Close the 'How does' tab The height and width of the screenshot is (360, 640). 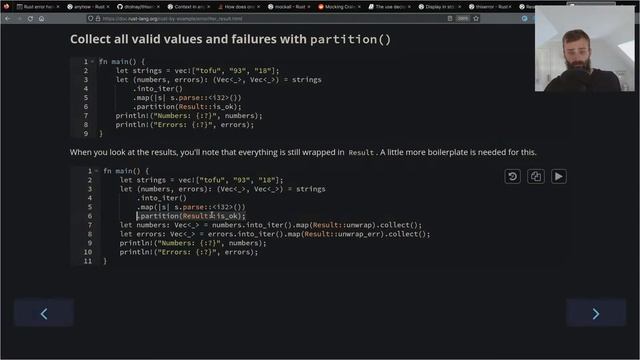pyautogui.click(x=258, y=7)
